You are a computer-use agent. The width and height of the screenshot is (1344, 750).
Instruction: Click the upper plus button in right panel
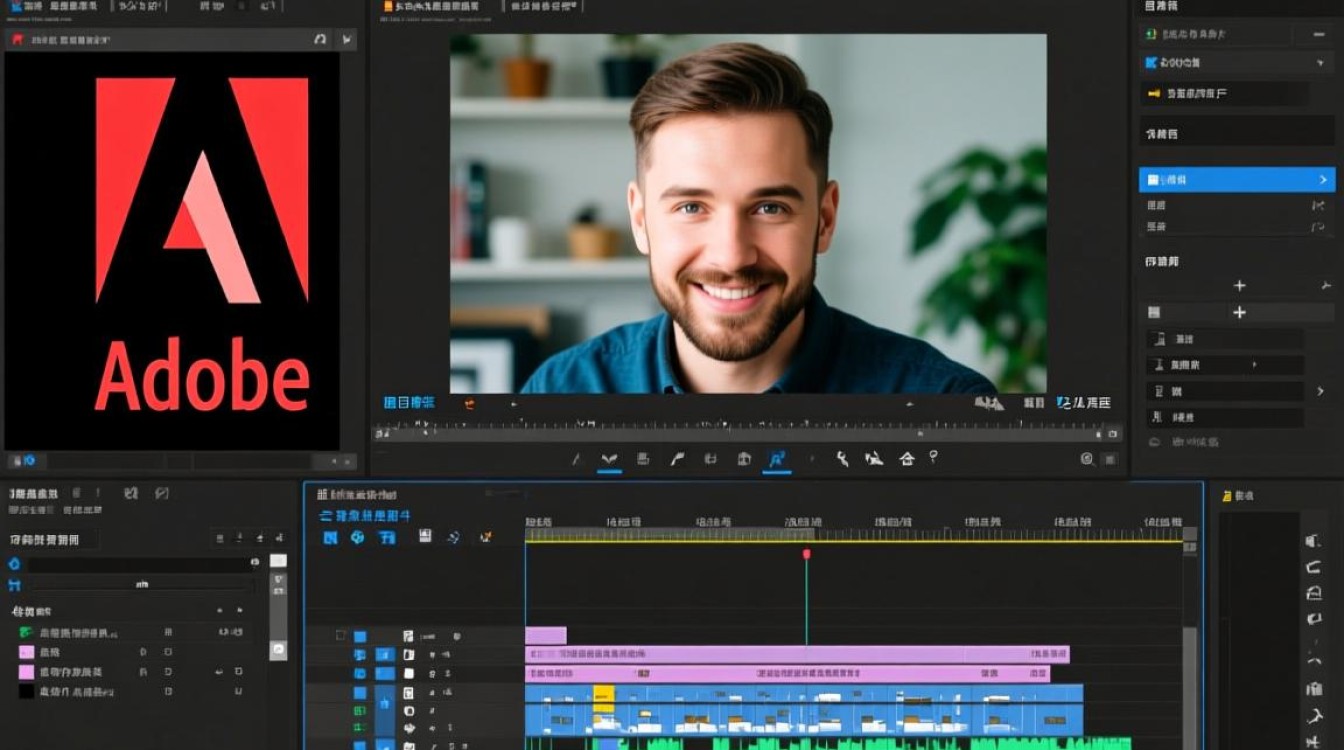point(1239,286)
